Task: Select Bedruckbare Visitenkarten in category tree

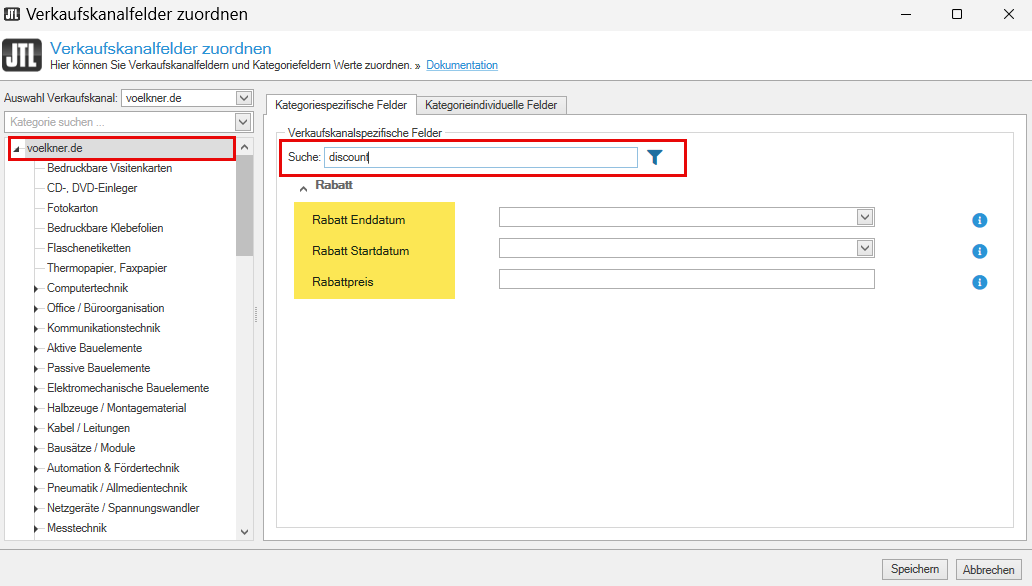Action: coord(109,168)
